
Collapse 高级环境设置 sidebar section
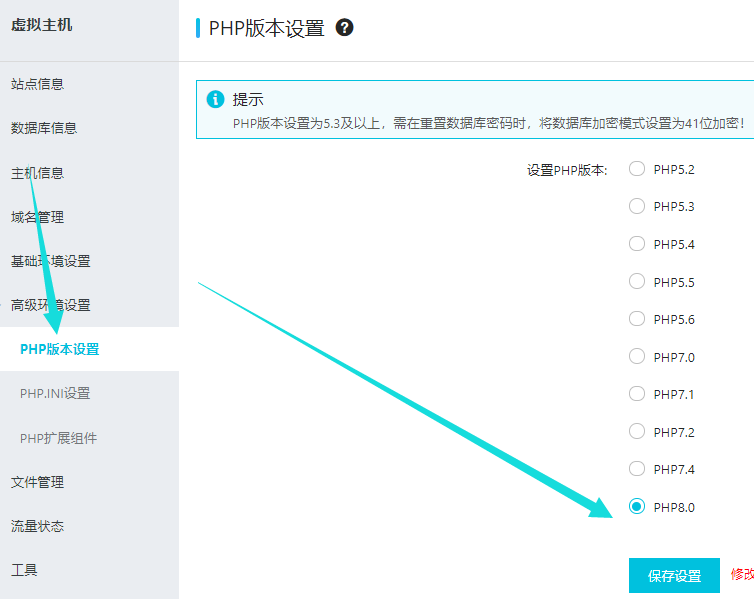pyautogui.click(x=50, y=305)
